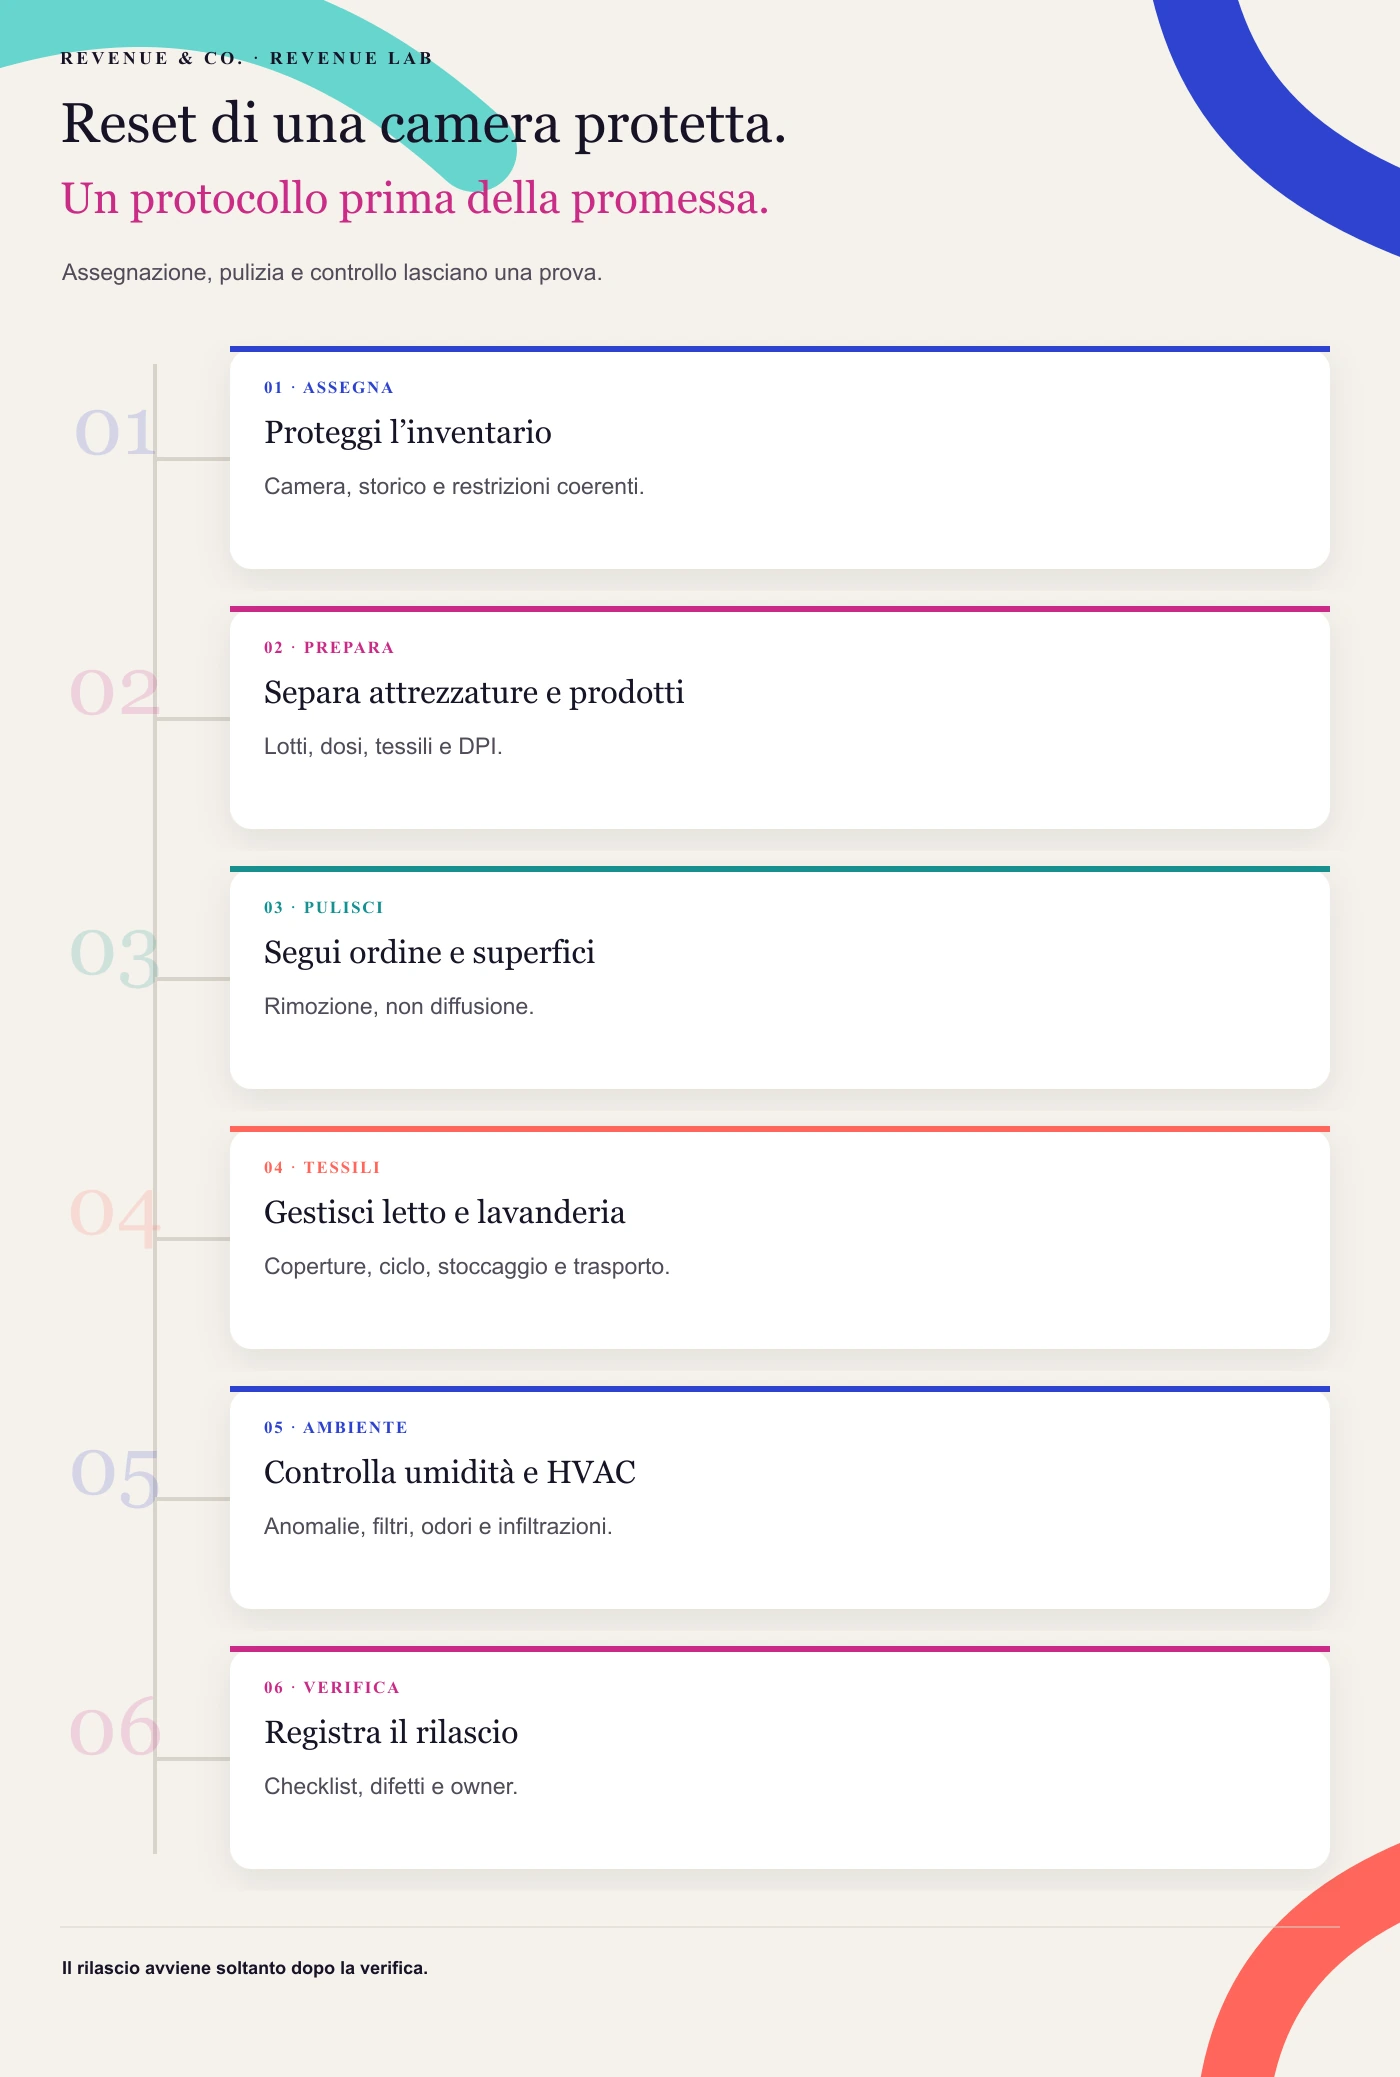
Task: Click the '03 · PULISCI' label
Action: [324, 908]
